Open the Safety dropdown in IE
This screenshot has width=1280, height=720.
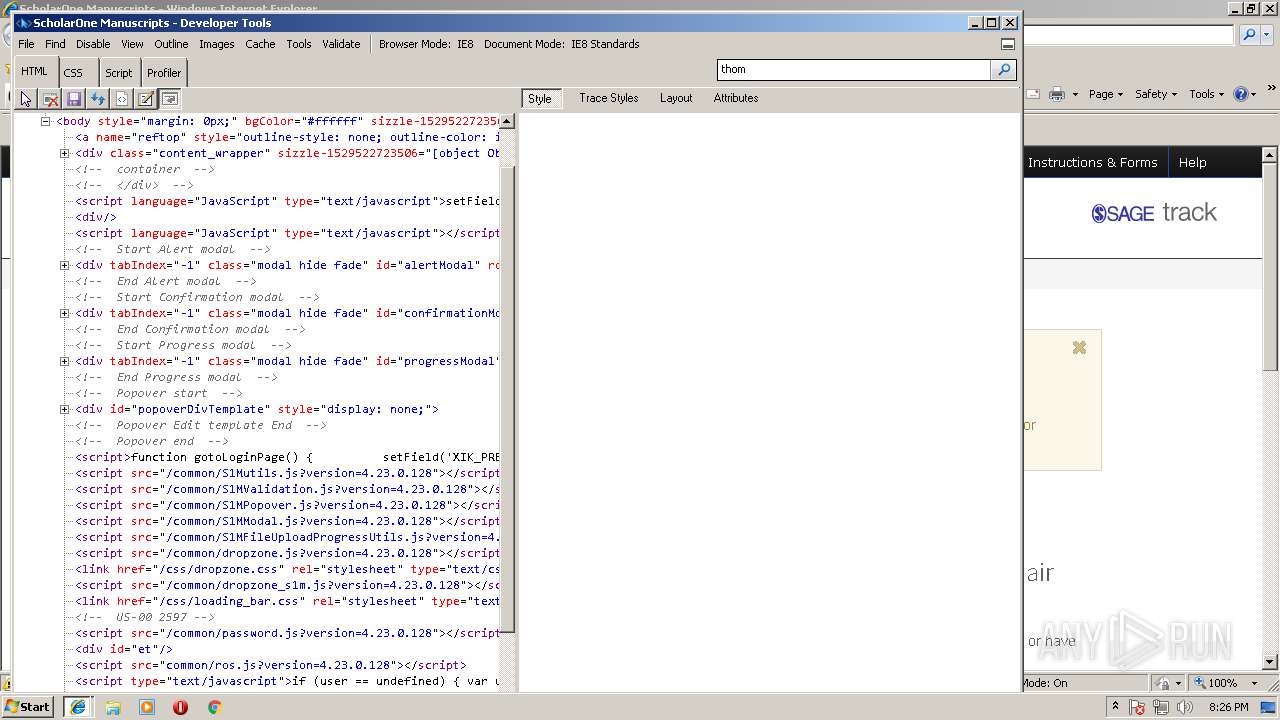point(1156,94)
